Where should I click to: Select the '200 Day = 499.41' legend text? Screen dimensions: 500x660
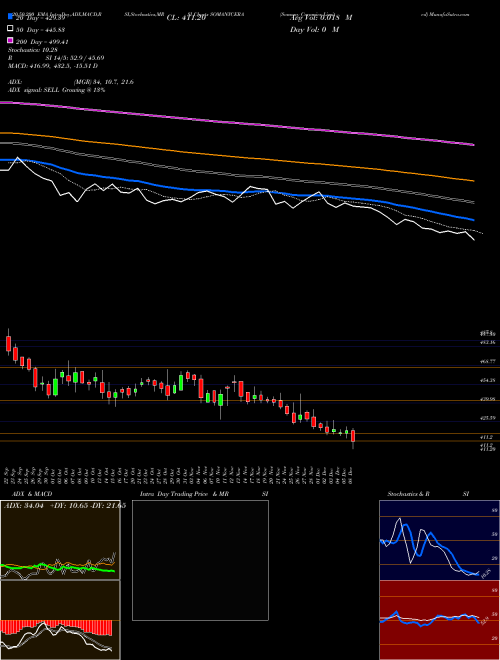point(42,42)
